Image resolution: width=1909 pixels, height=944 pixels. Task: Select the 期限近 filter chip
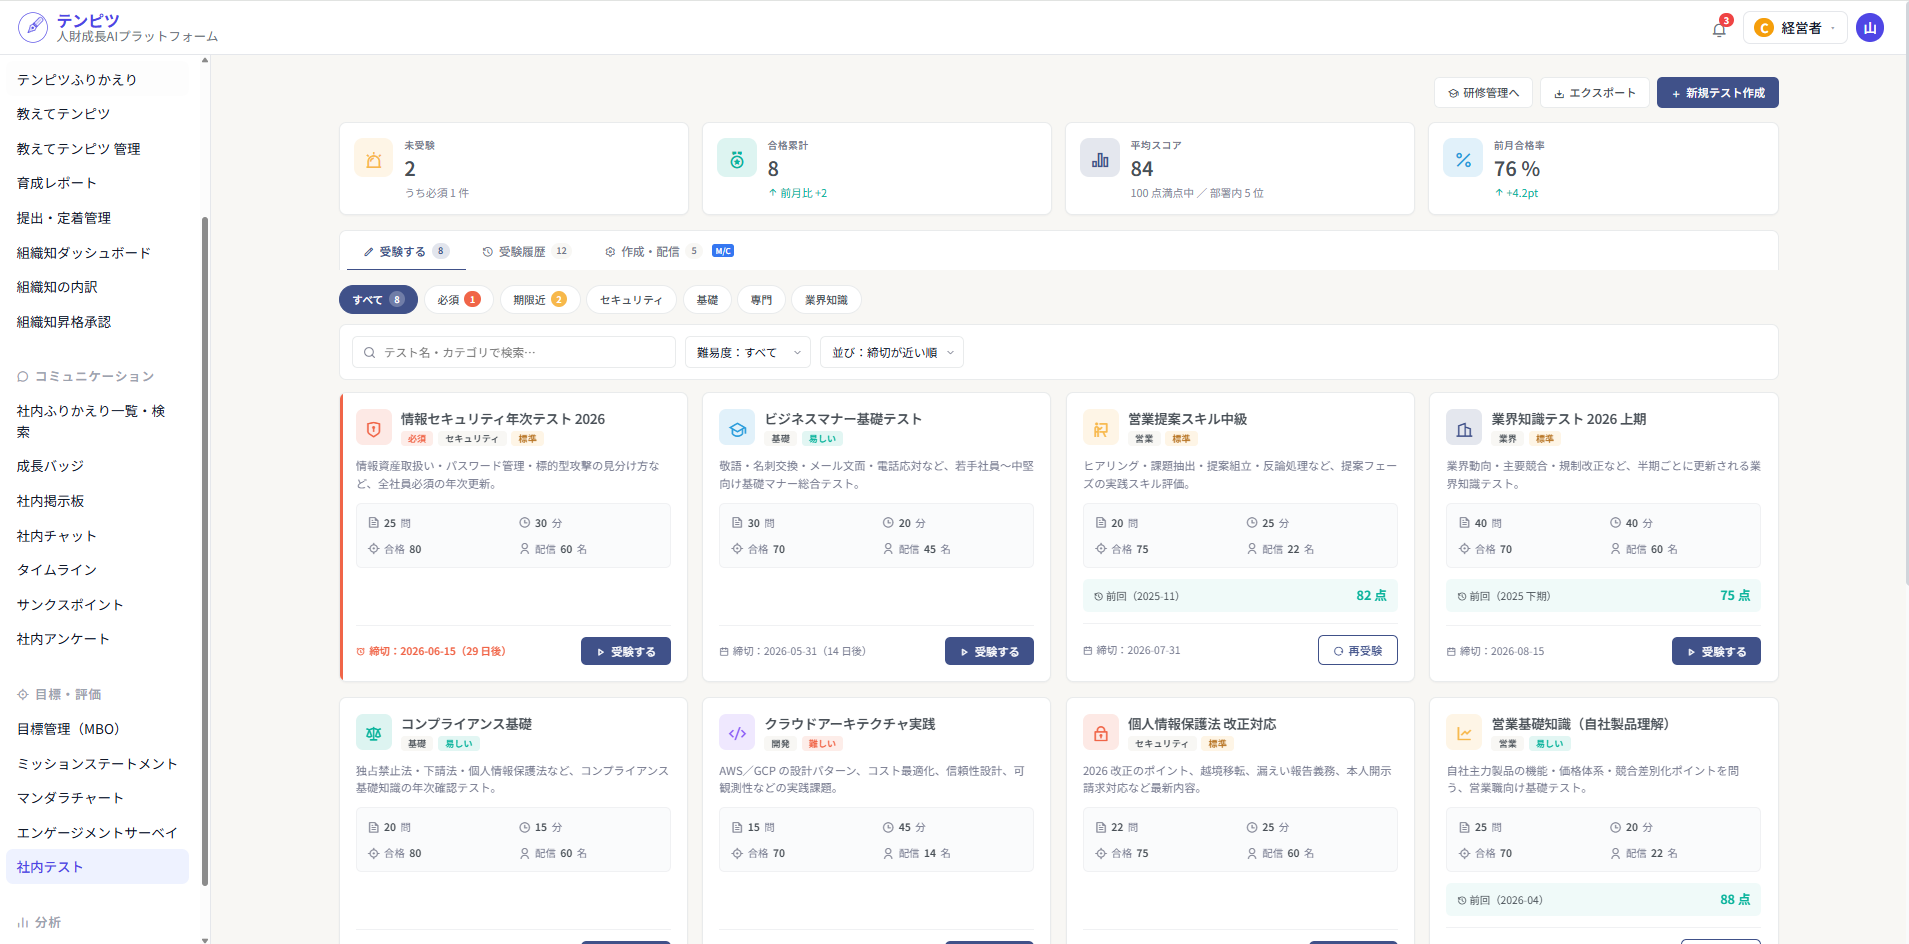(540, 300)
